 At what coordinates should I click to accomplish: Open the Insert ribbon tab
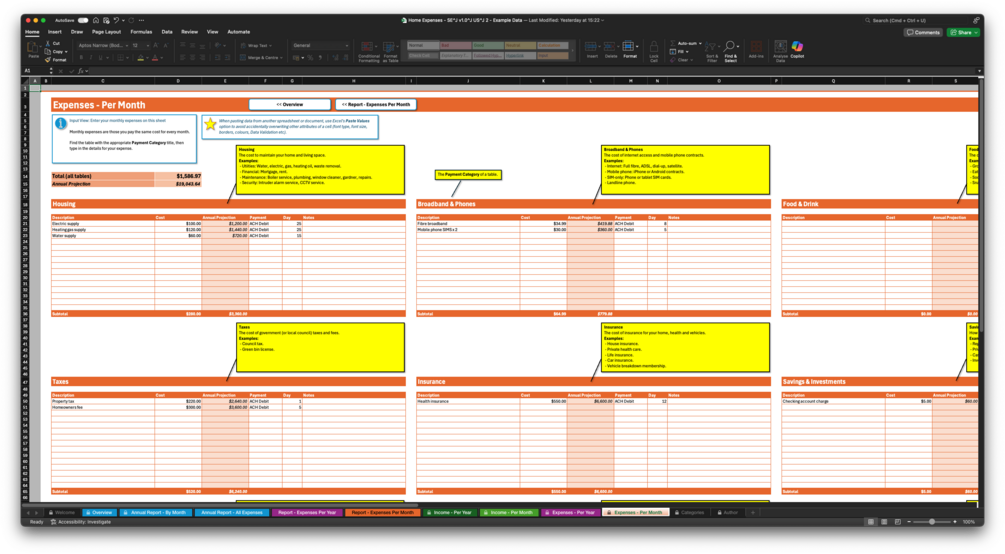coord(54,32)
